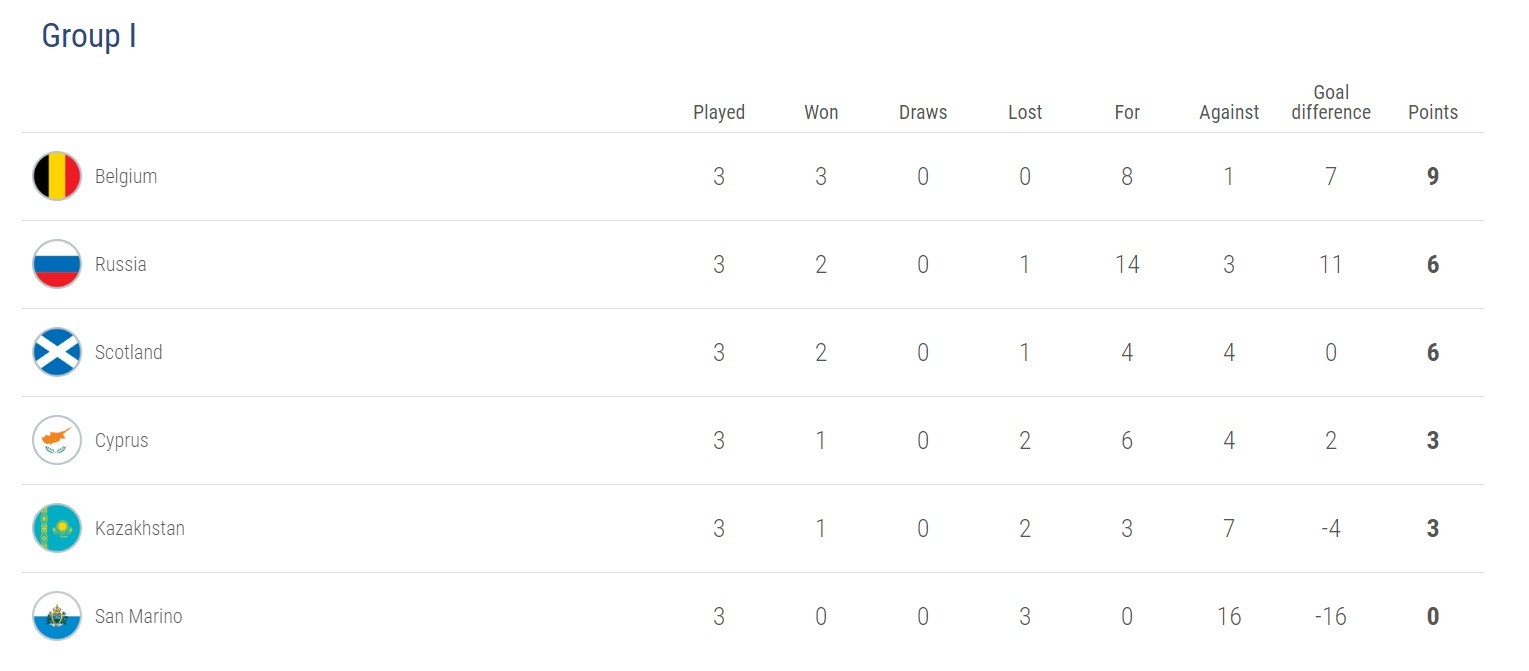Open the Kazakhstan team name

140,529
